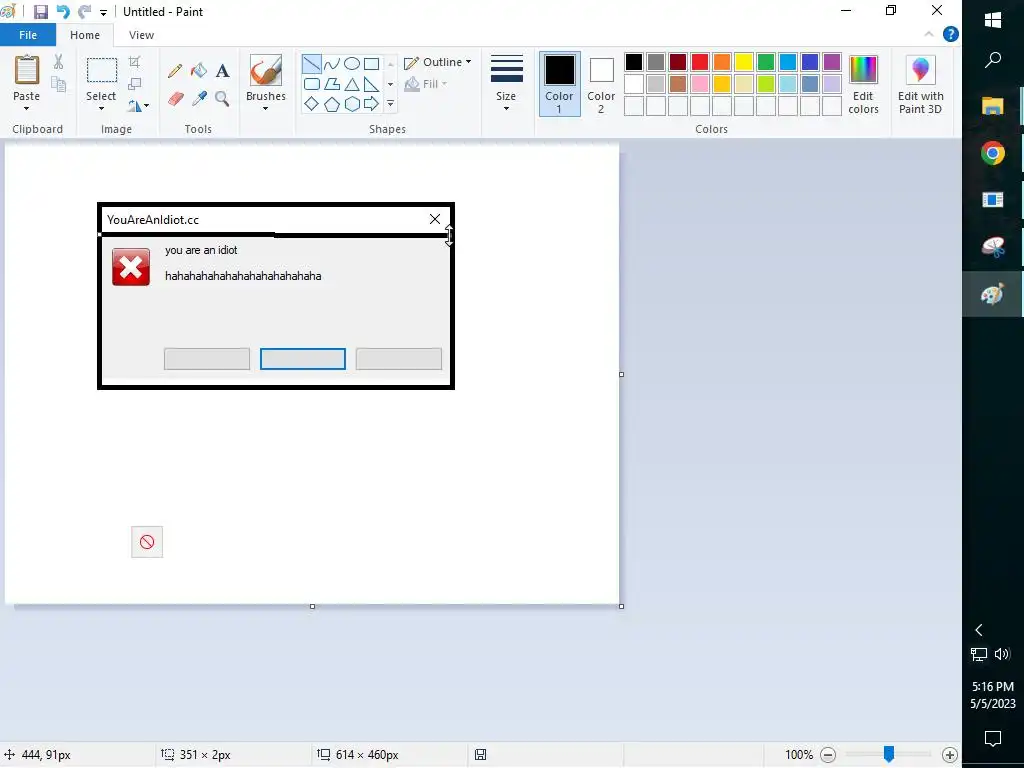Choose the Right triangle shape
Viewport: 1024px width, 768px height.
pos(372,84)
